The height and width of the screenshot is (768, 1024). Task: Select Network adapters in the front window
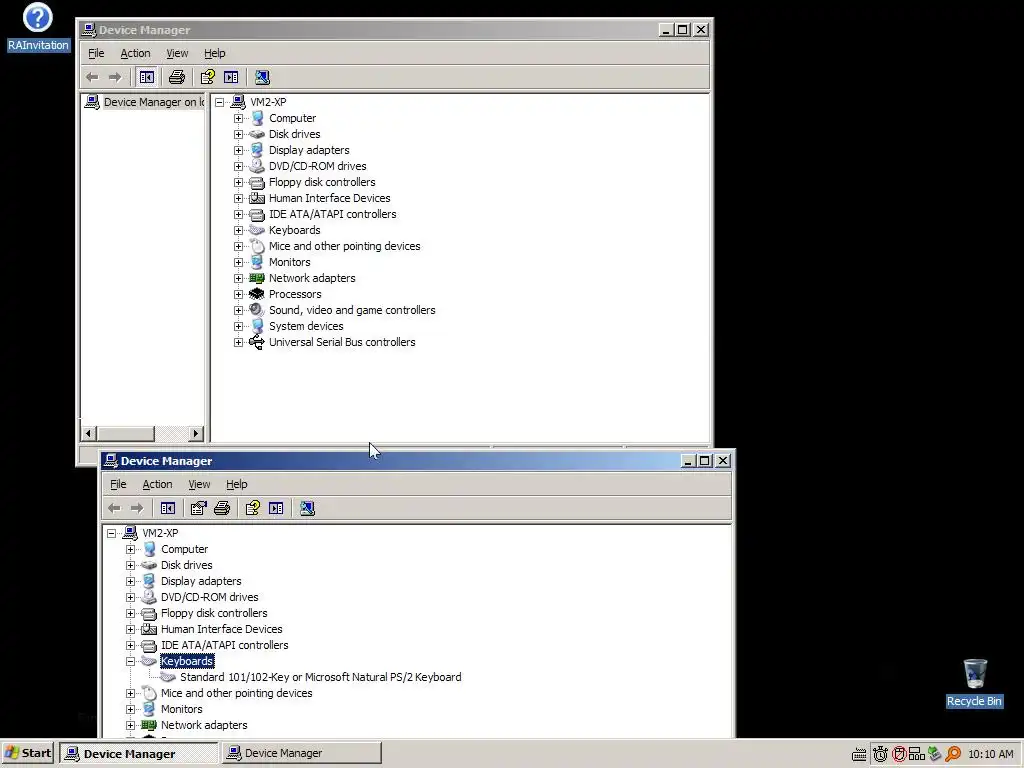(204, 726)
